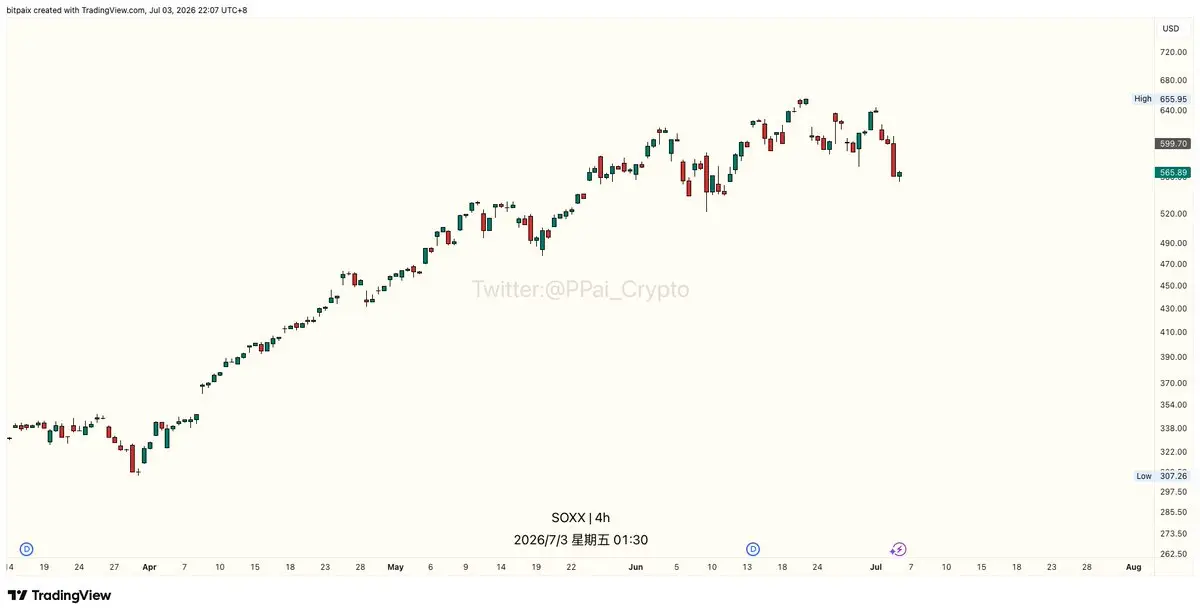
Task: Click the 2026/7/3 01:30 timestamp text
Action: (581, 540)
